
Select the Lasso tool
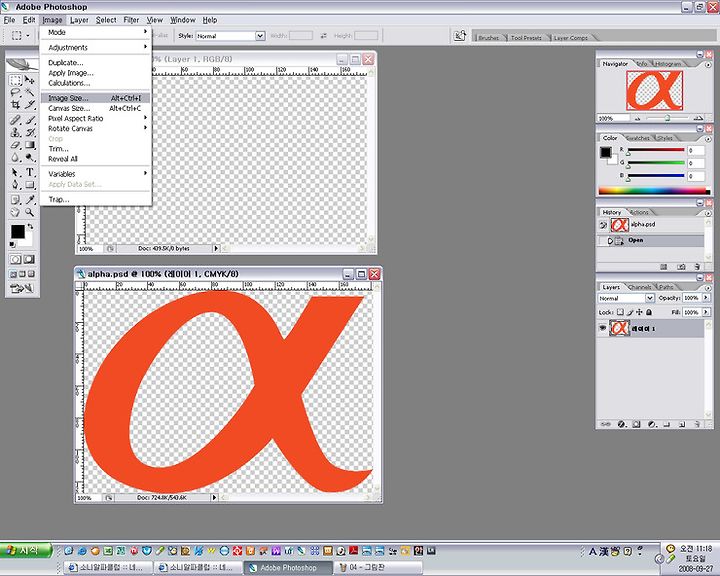click(15, 92)
